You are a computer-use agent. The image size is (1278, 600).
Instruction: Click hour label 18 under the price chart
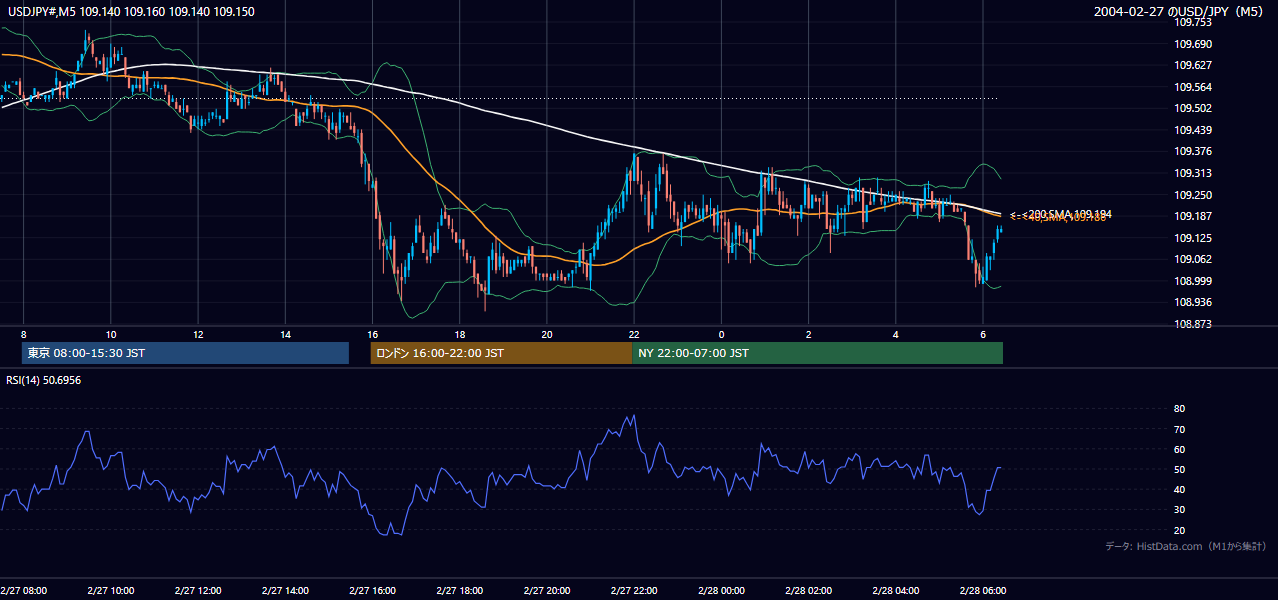(460, 333)
